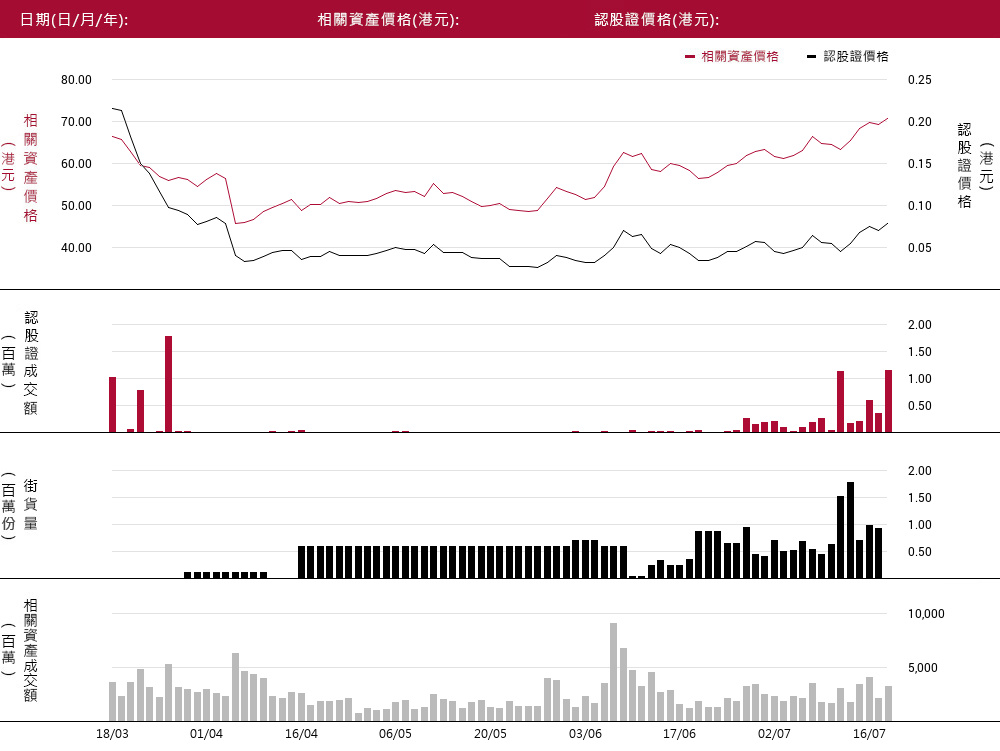Click the red 相關資產價格 legend color marker
Screen dimensions: 1000x751
(x=689, y=57)
